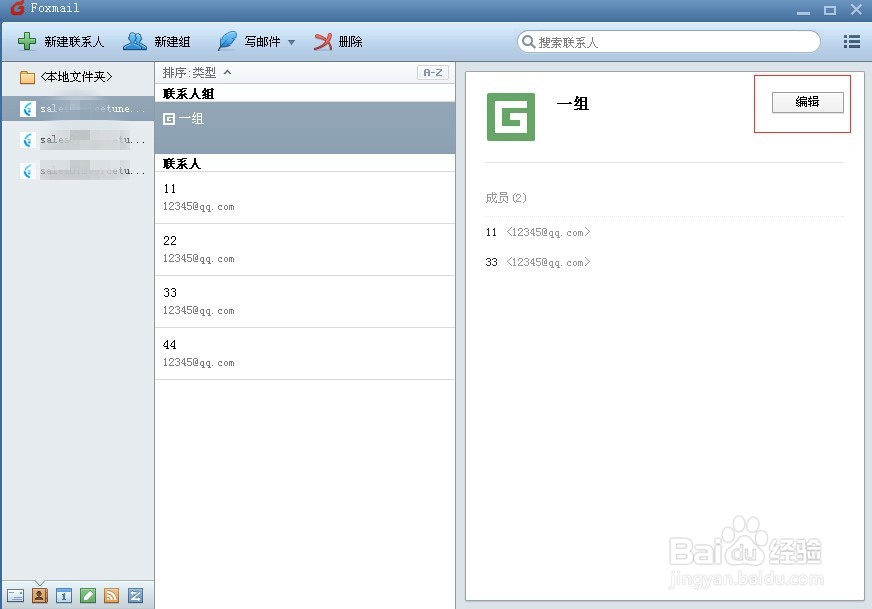Click the list view icon near the search bar
Image resolution: width=872 pixels, height=609 pixels.
coord(851,41)
